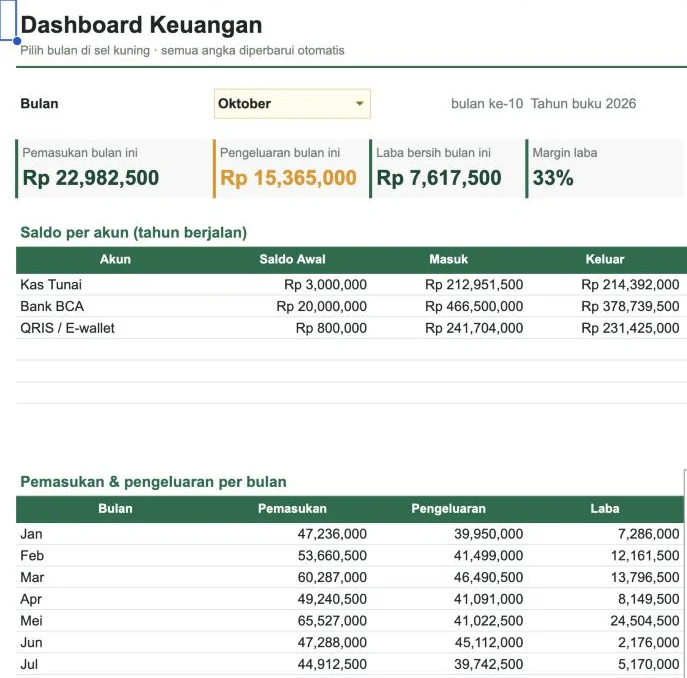
Task: Select the Jan month row label
Action: pos(32,534)
